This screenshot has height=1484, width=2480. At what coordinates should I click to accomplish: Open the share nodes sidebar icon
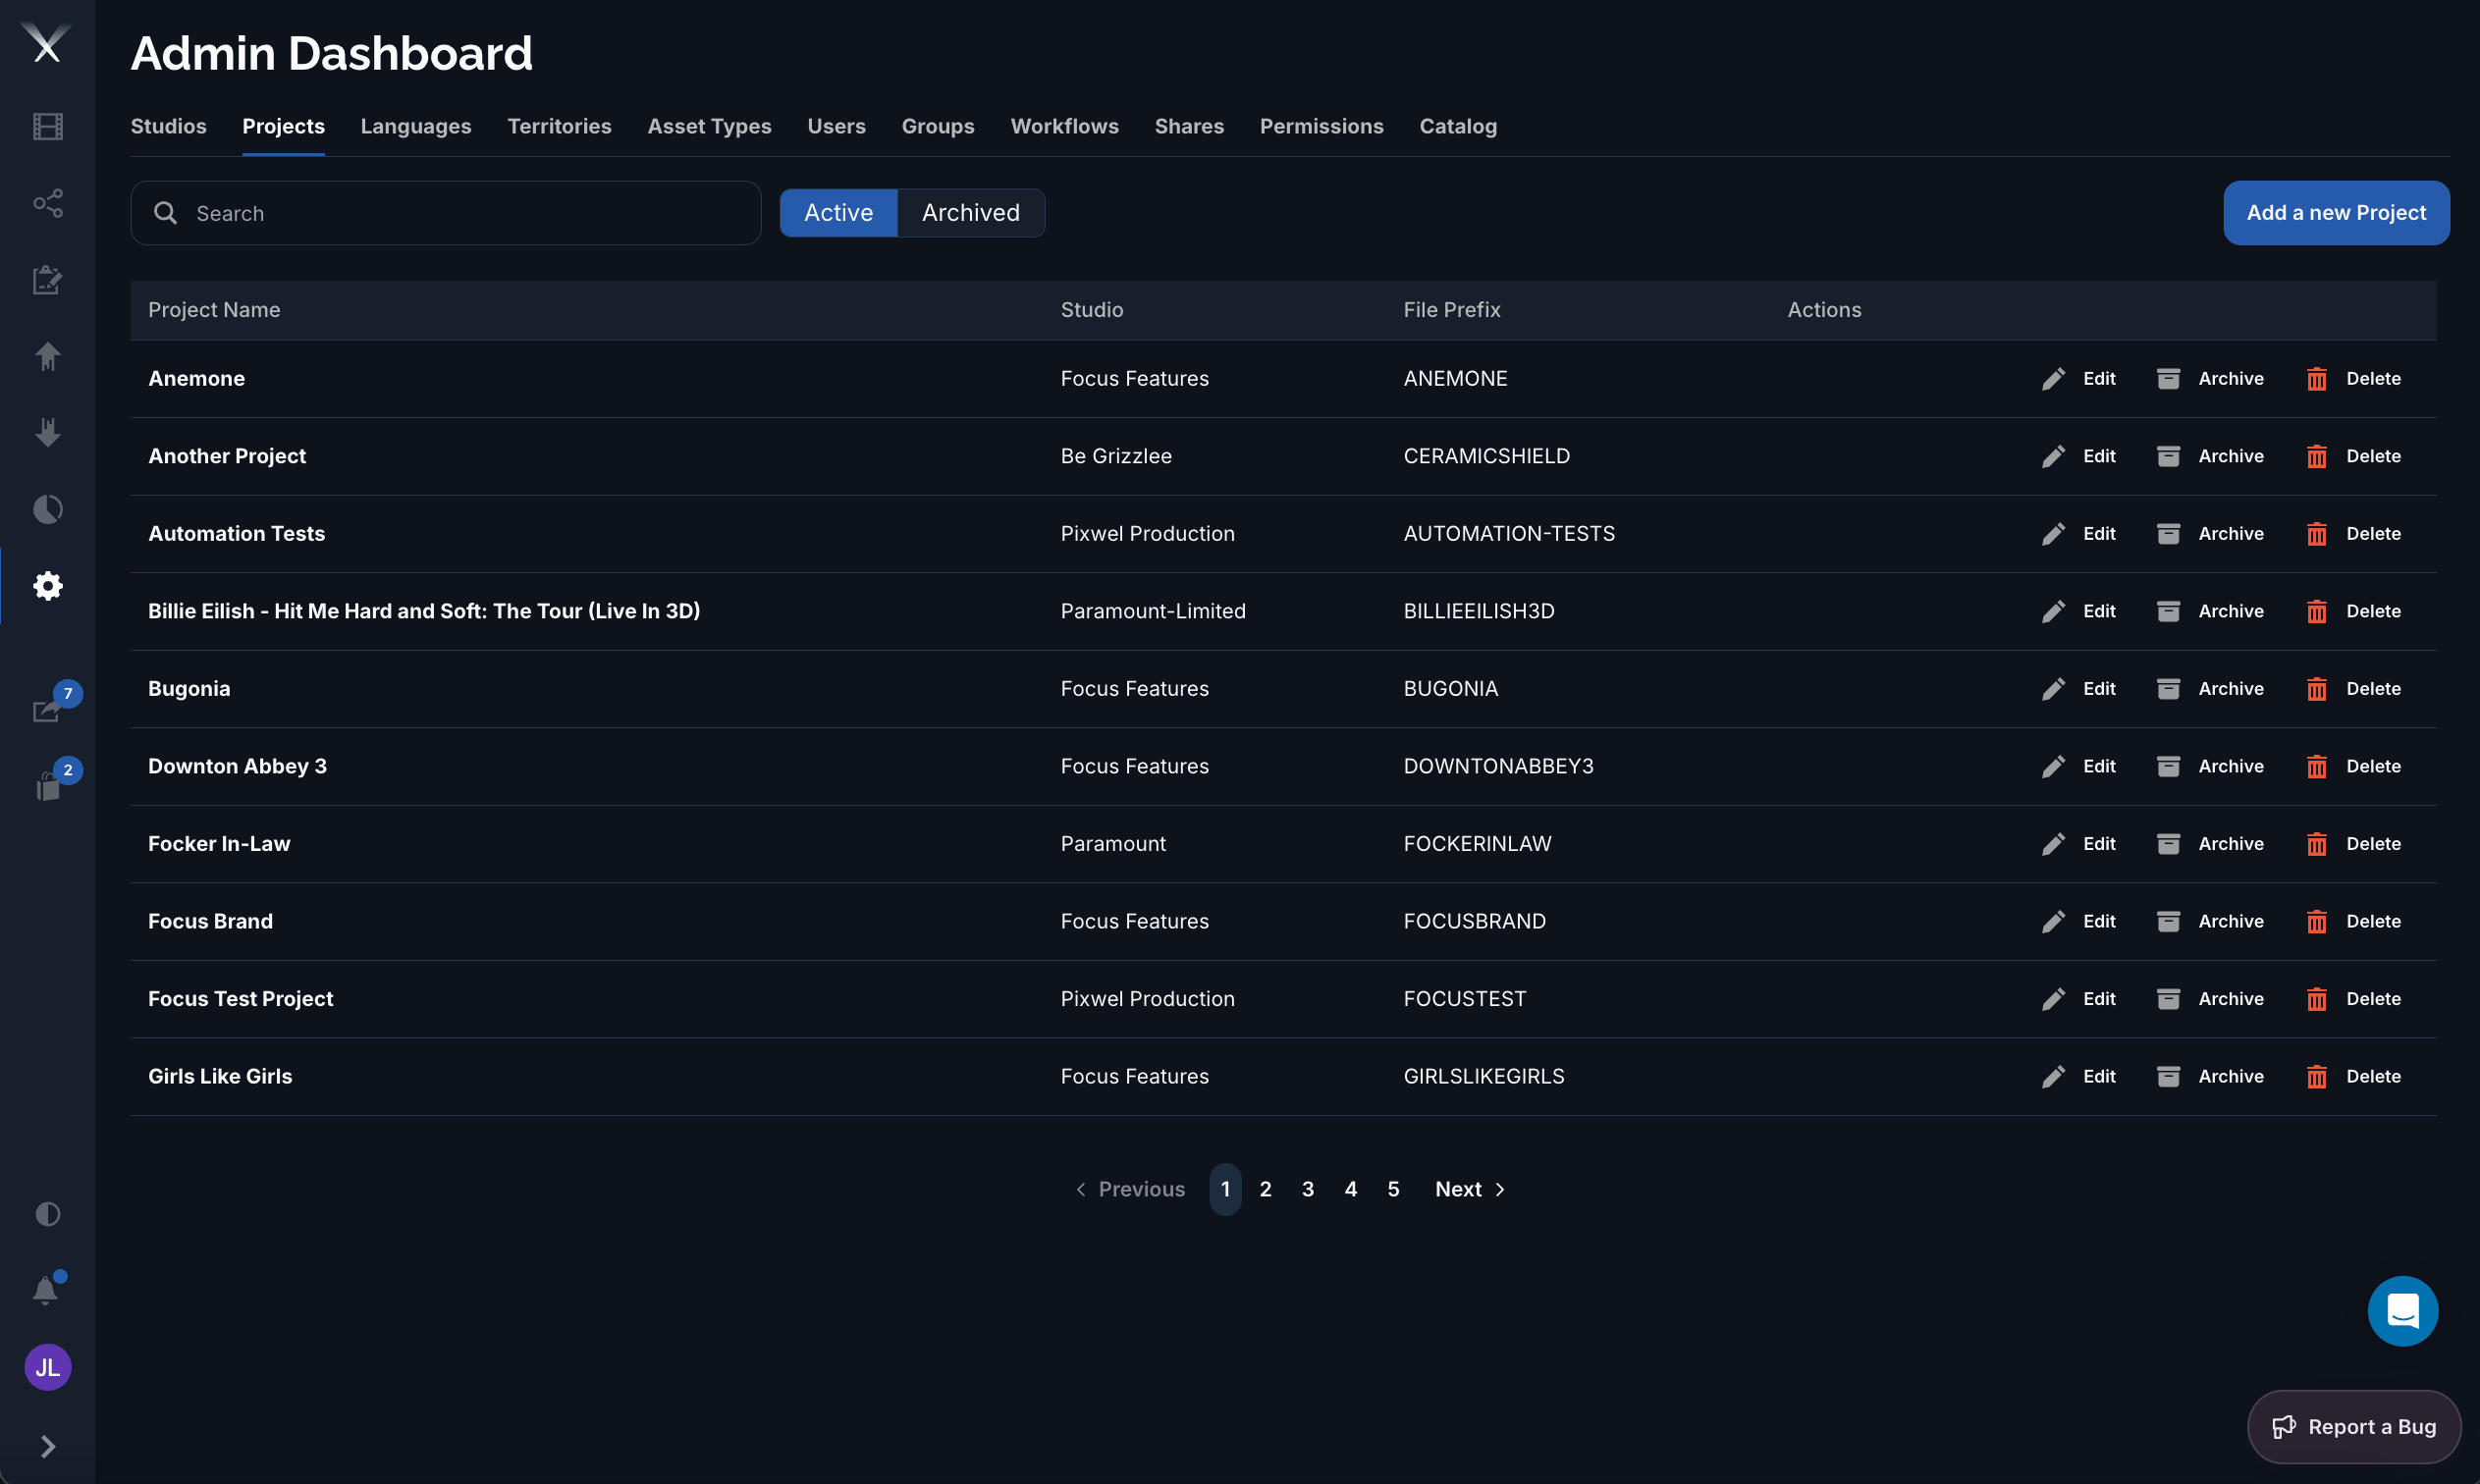[47, 204]
